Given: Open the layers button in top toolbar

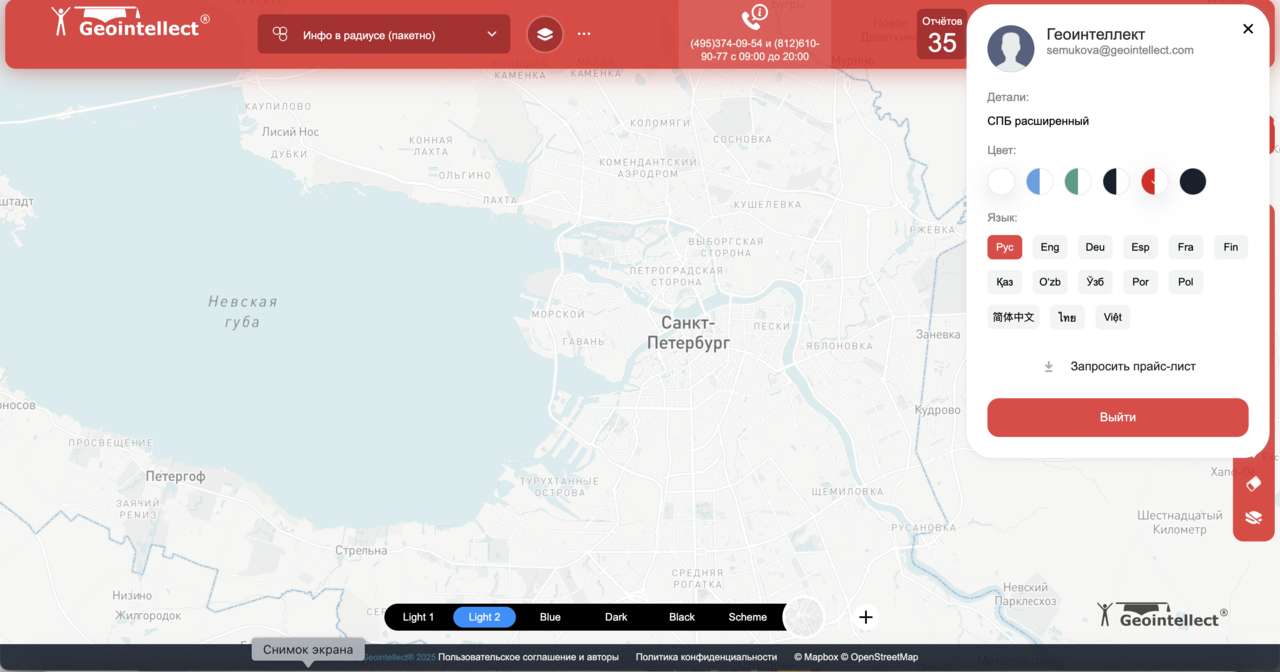Looking at the screenshot, I should pyautogui.click(x=545, y=34).
